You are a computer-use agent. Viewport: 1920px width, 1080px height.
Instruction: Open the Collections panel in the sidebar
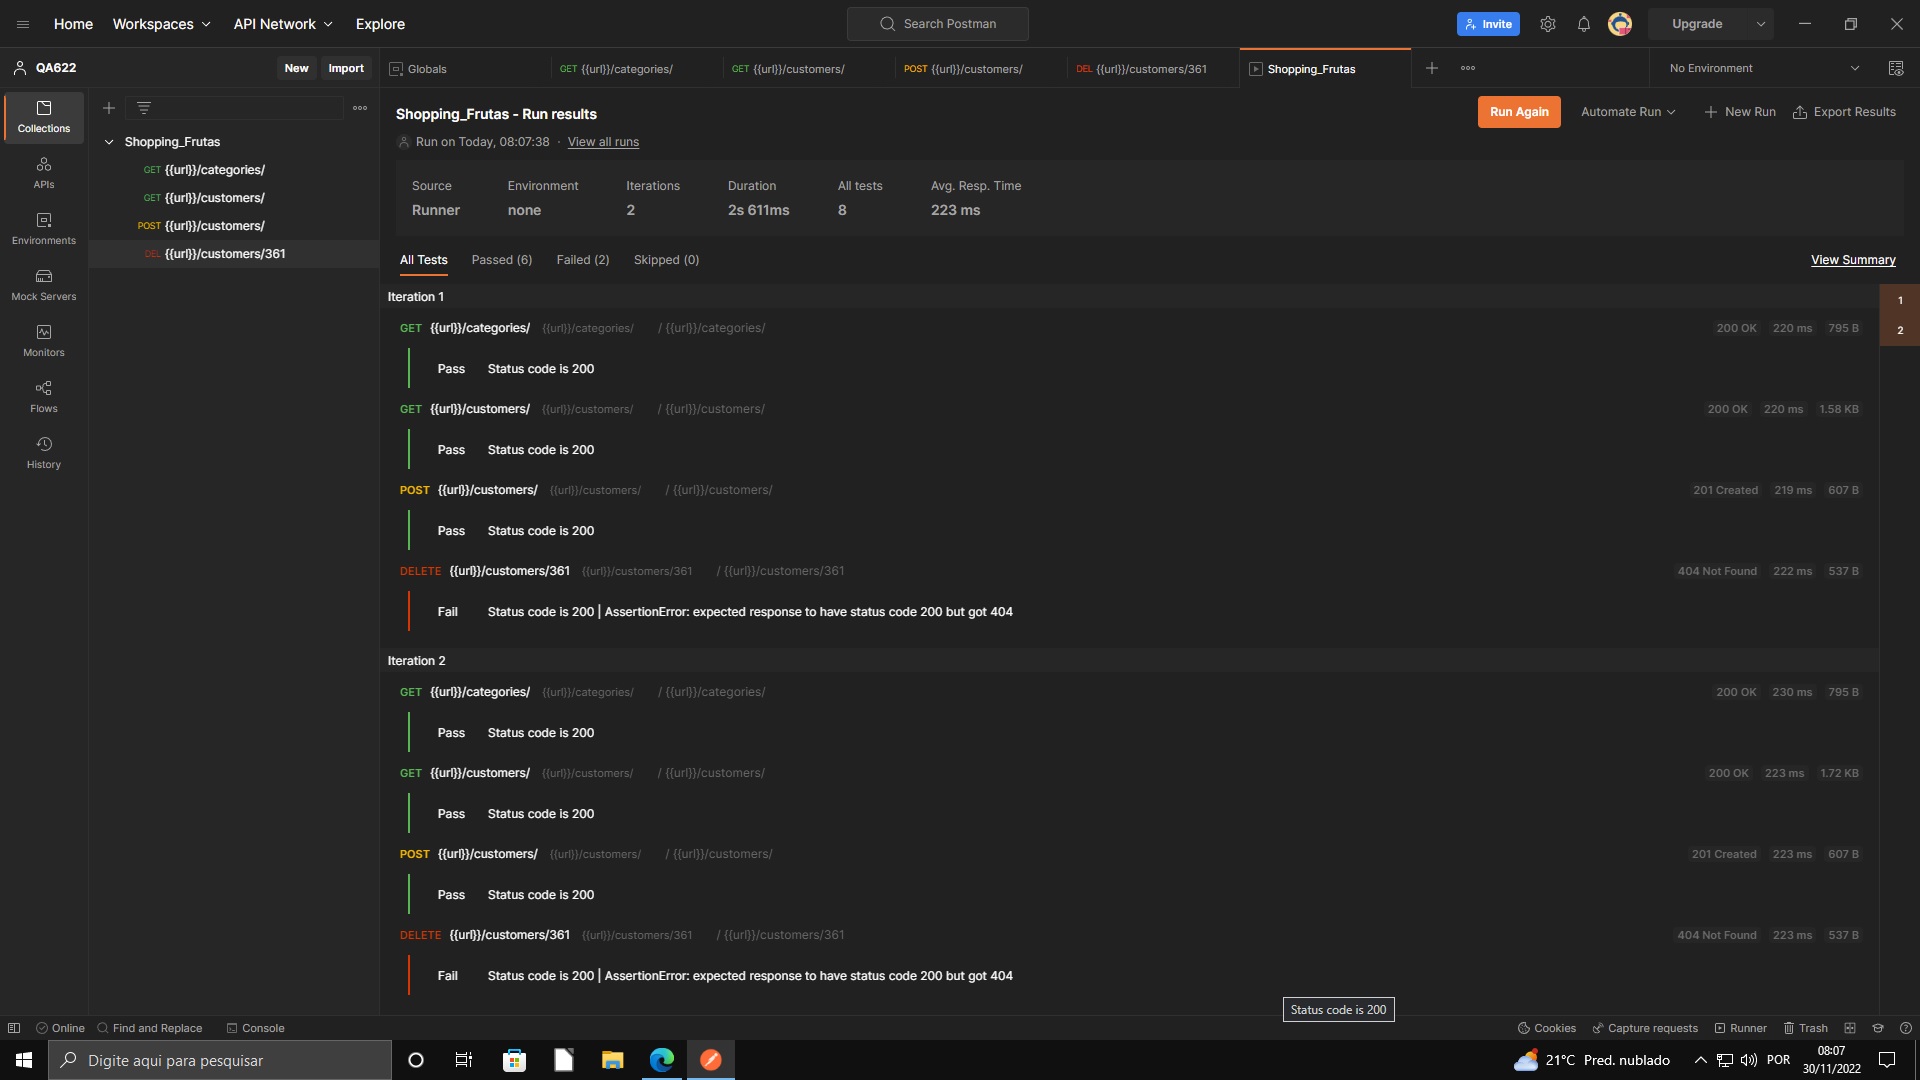(43, 117)
